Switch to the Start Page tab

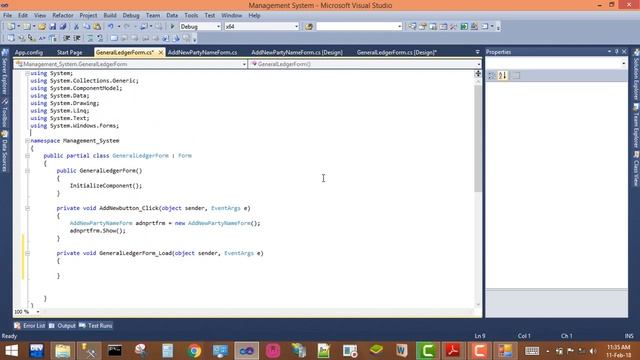(69, 52)
